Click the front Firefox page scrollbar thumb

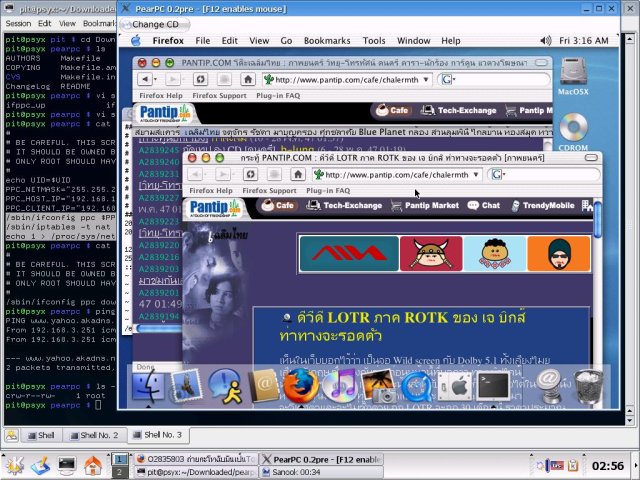click(x=598, y=219)
